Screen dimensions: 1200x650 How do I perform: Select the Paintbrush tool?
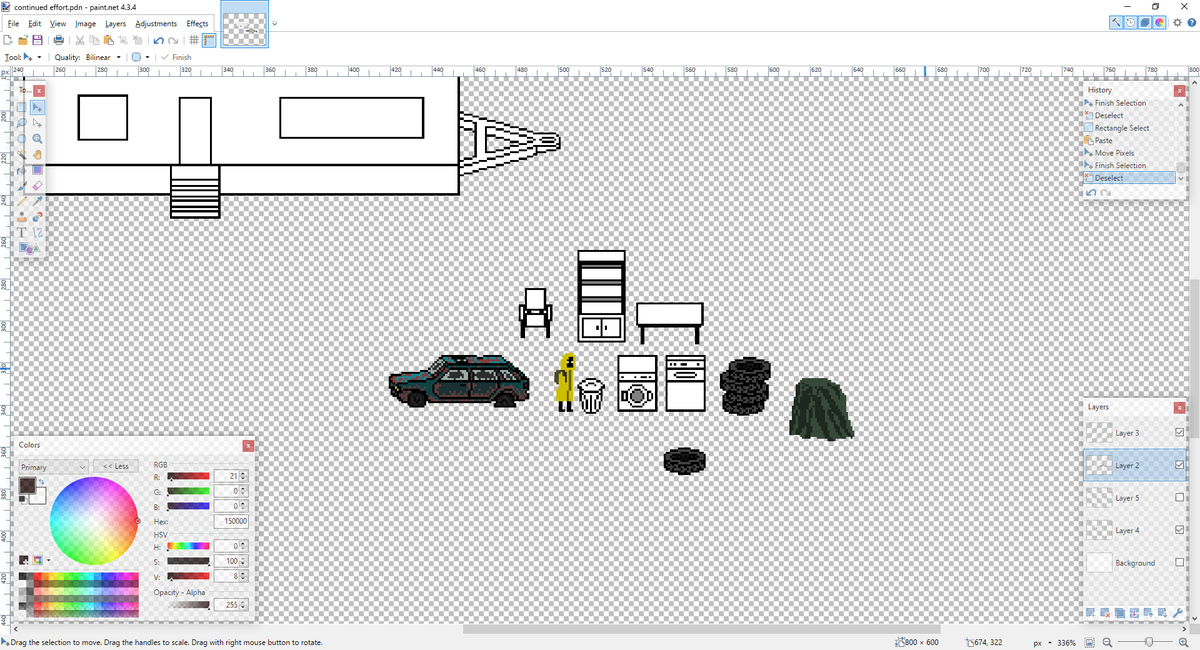22,186
